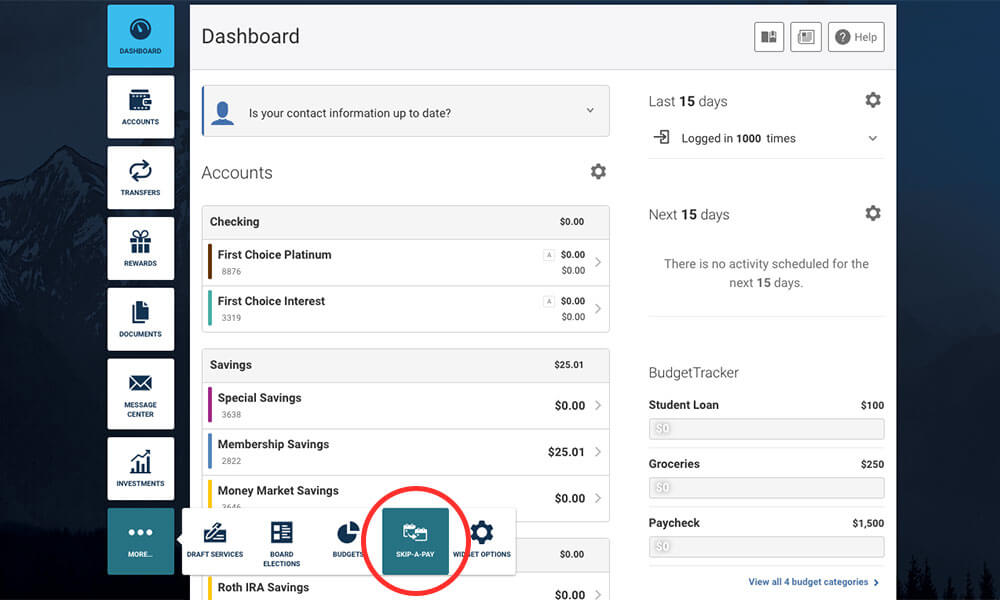Click the Paycheck budget progress bar

(767, 546)
